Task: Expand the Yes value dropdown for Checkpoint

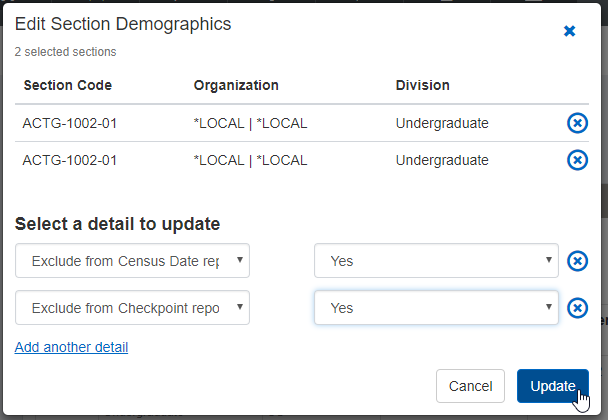Action: click(436, 308)
